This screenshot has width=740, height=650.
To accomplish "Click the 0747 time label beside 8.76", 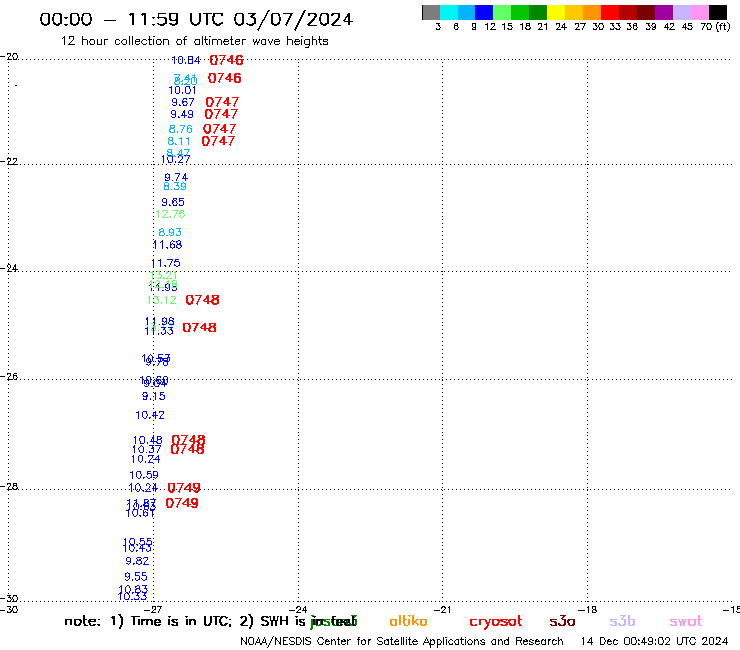I will (219, 129).
